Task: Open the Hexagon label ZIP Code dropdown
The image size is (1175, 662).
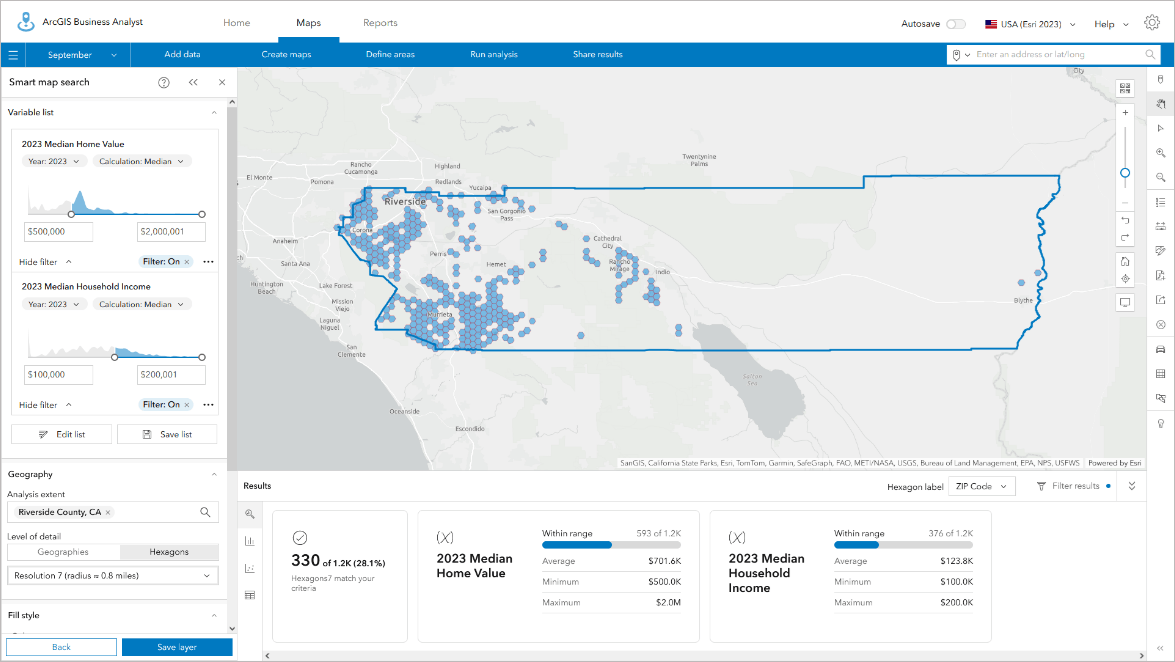Action: tap(981, 486)
